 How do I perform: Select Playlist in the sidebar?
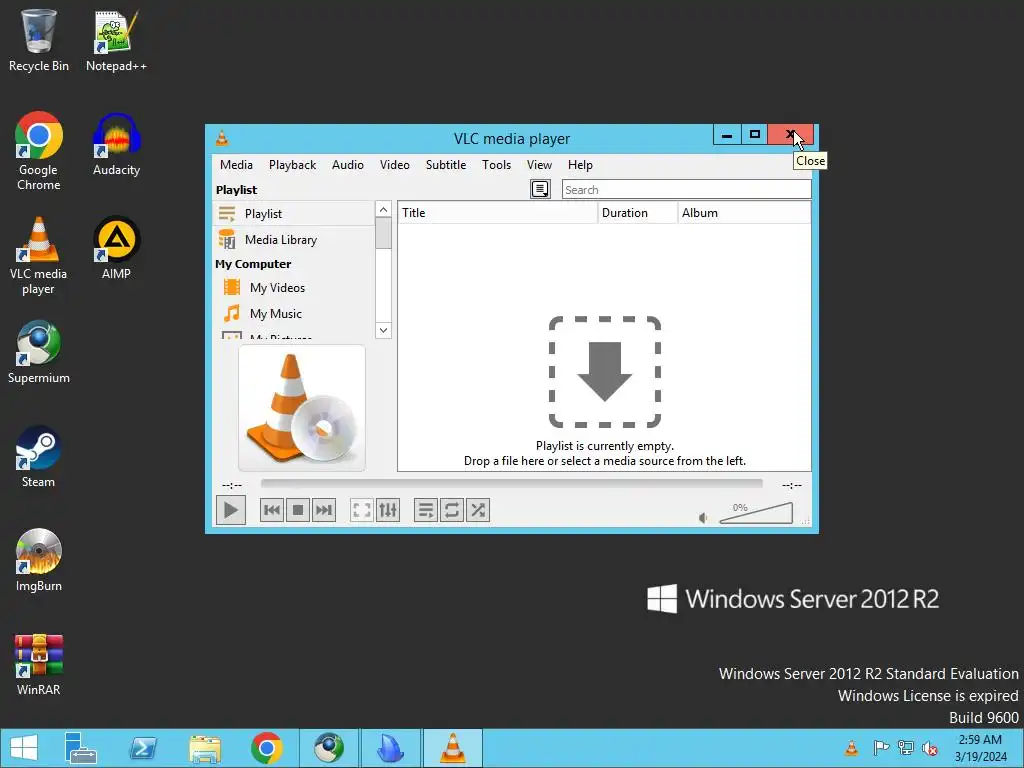pos(294,214)
